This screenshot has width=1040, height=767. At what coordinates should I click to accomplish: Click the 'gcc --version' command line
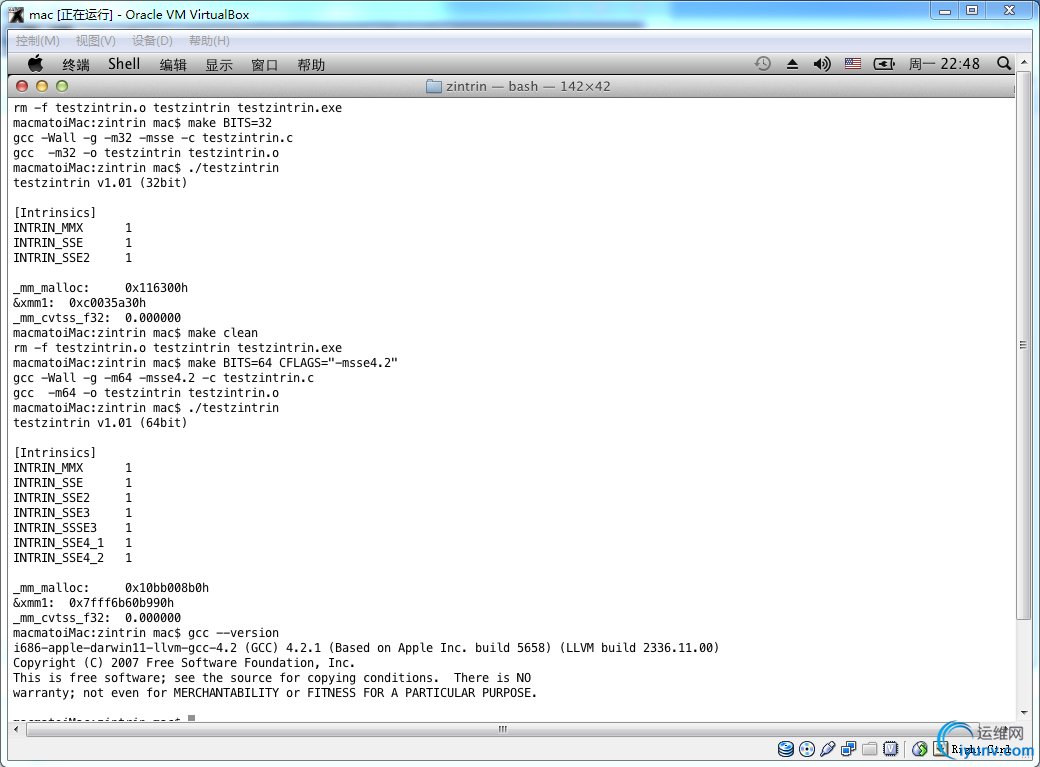146,633
